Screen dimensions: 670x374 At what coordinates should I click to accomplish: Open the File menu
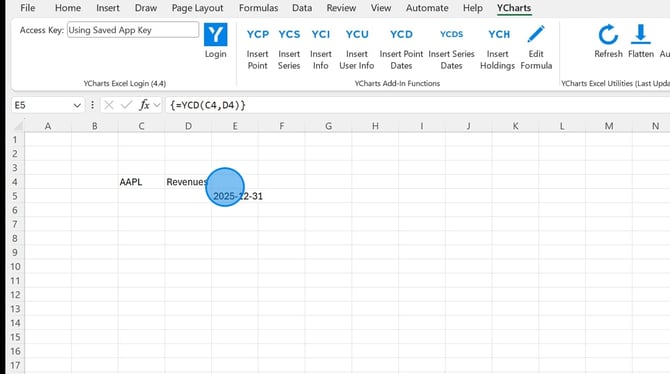point(28,8)
